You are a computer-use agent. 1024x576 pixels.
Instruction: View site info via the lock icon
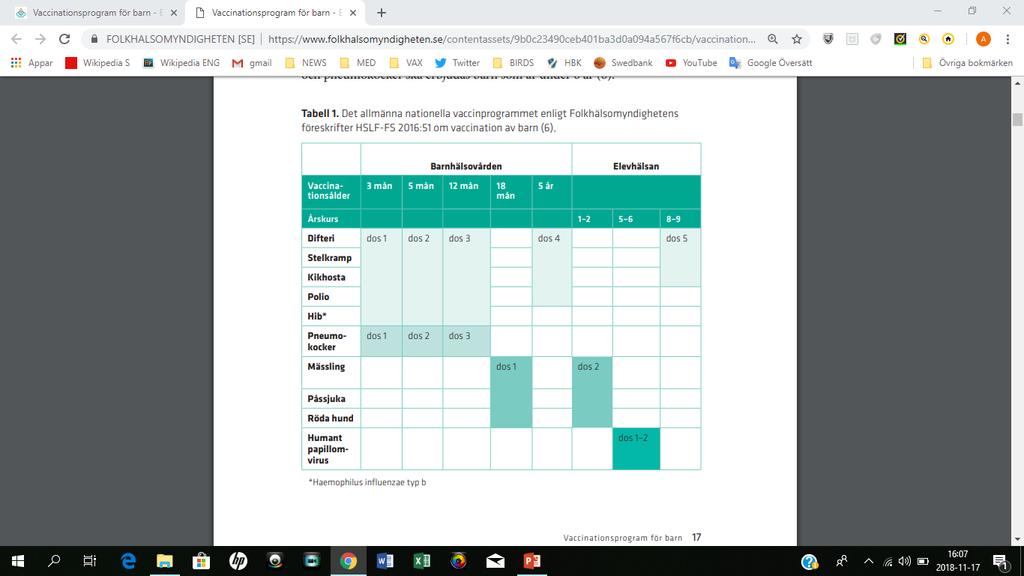[x=95, y=39]
